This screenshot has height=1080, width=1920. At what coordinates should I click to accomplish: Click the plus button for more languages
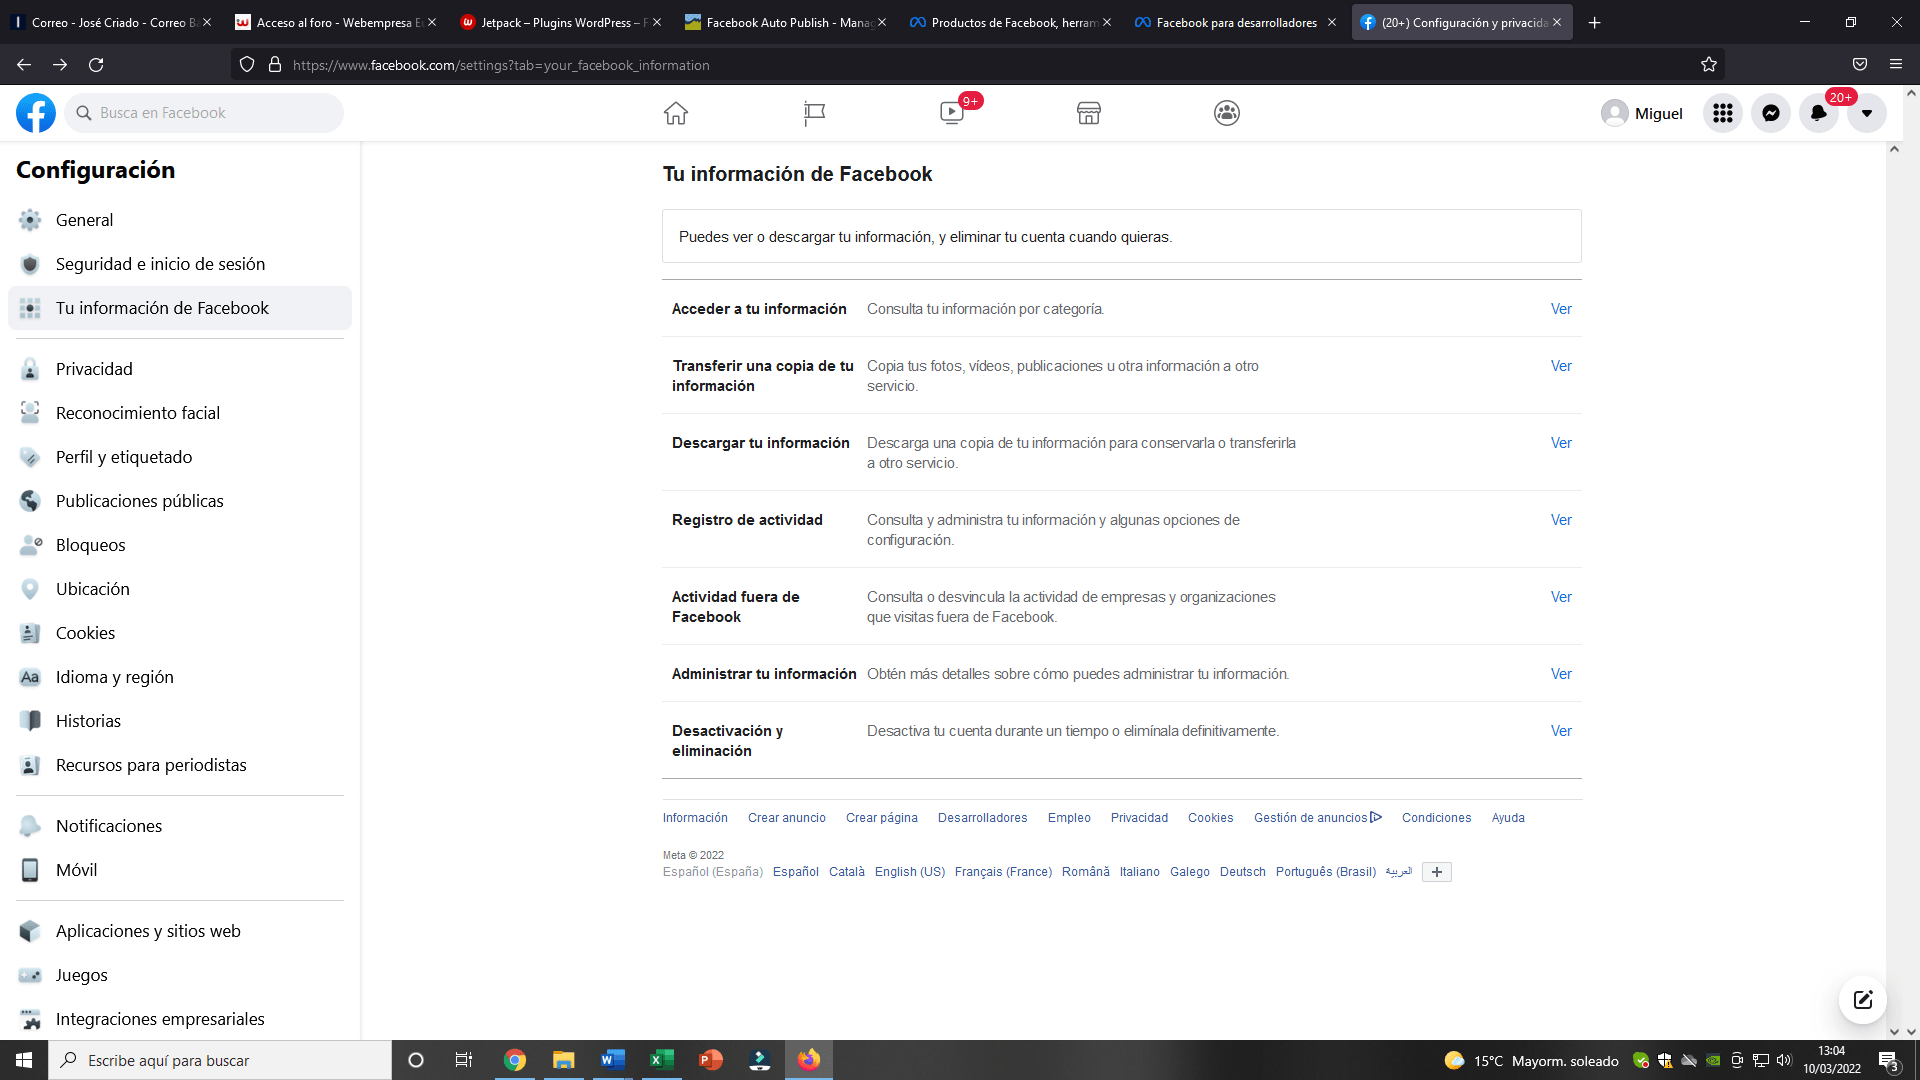(1437, 872)
